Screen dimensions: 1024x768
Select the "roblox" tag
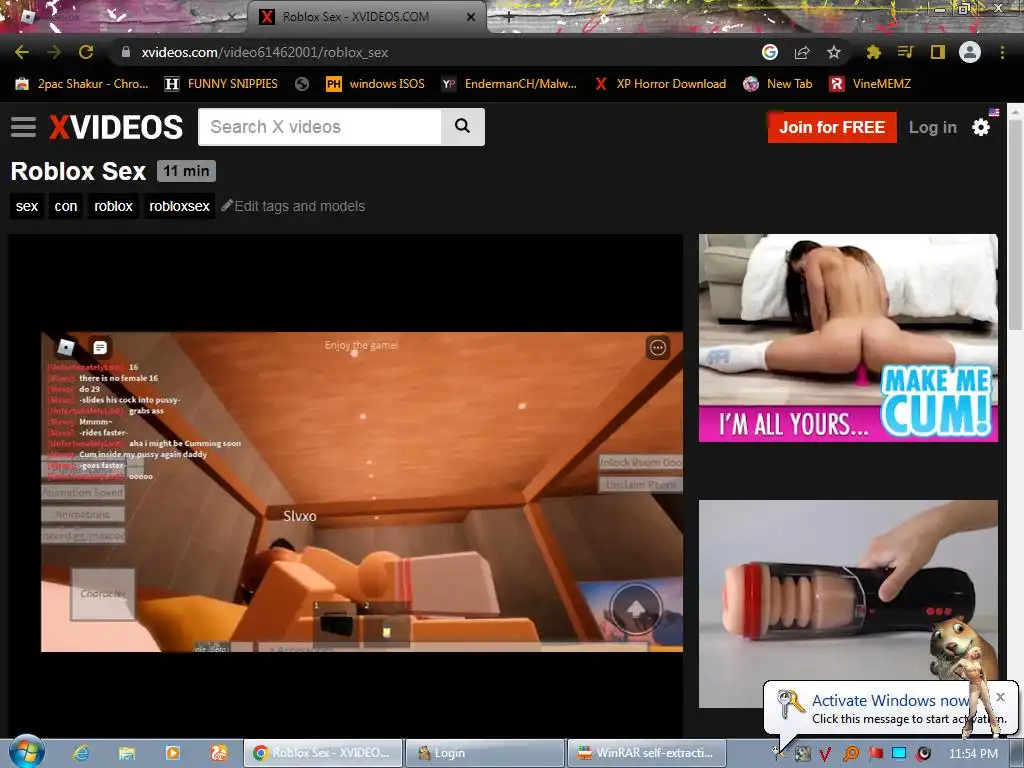pos(114,206)
